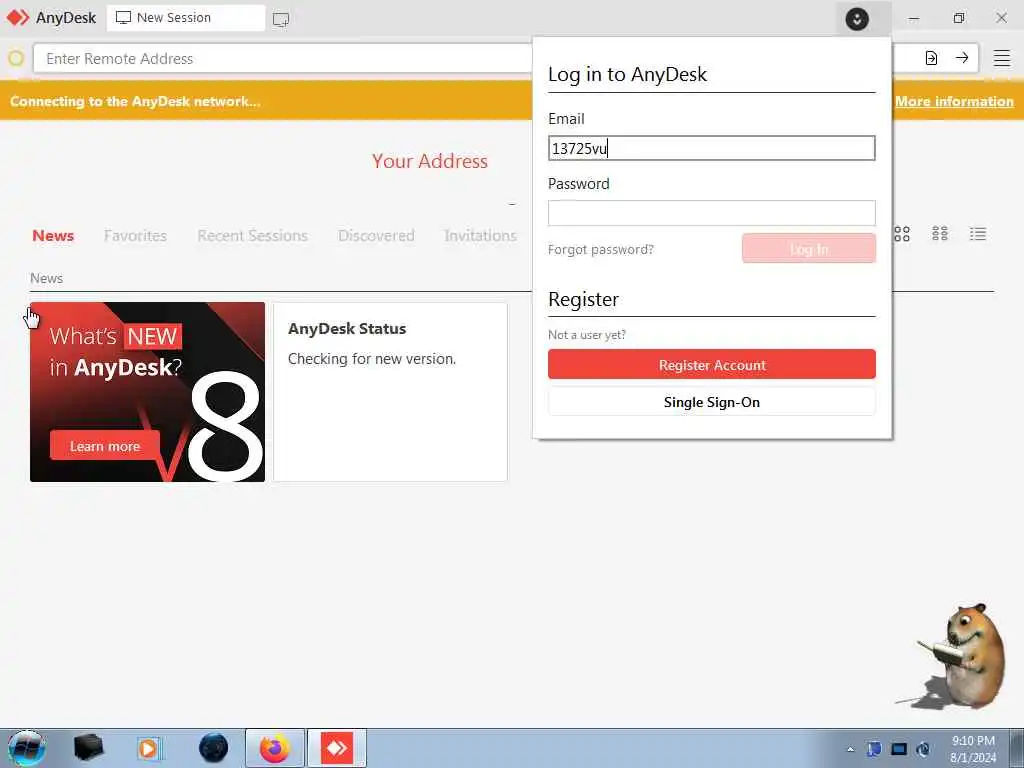Focus the Password input field

pos(712,213)
